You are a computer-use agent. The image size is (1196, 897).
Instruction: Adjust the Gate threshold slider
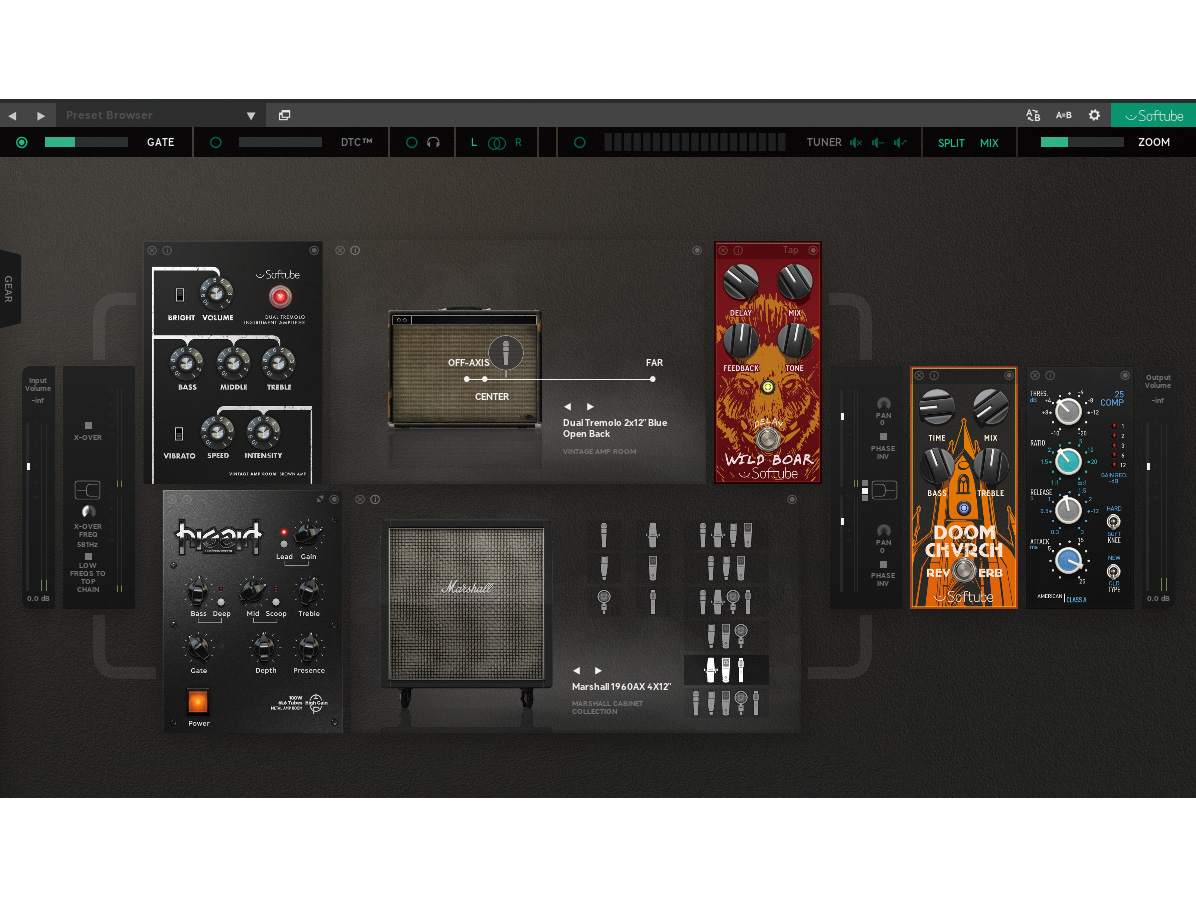(86, 143)
